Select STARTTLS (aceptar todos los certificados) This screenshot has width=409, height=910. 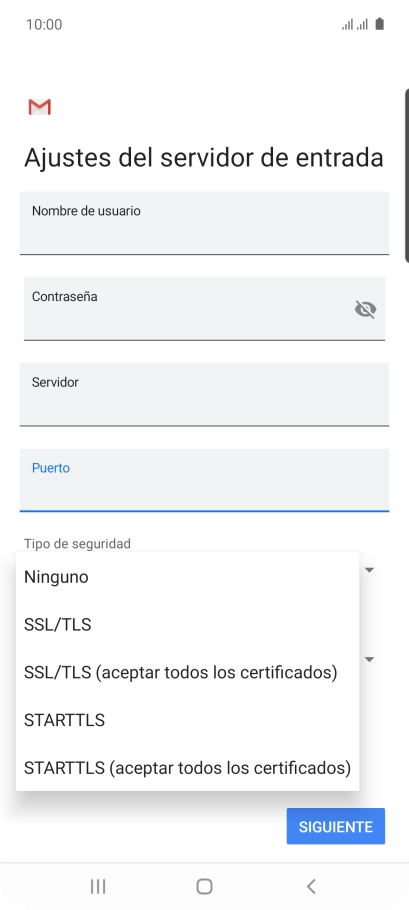tap(187, 767)
